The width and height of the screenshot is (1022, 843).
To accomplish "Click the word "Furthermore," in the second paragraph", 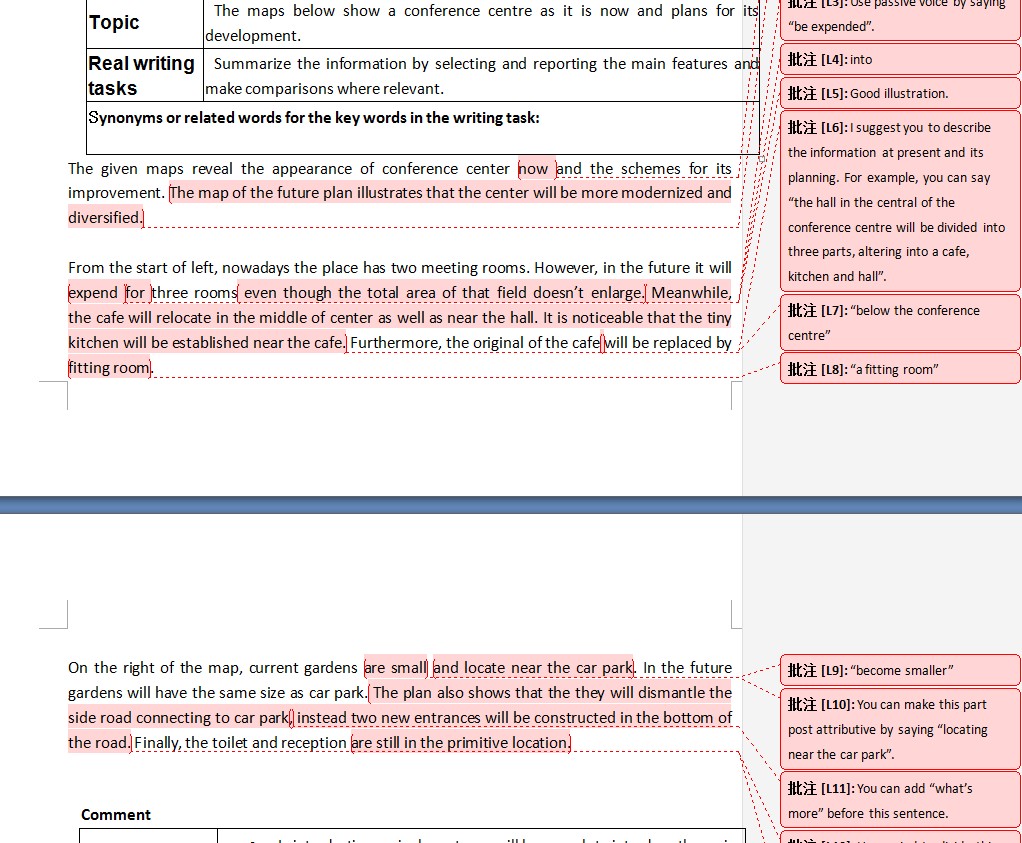I will coord(396,343).
